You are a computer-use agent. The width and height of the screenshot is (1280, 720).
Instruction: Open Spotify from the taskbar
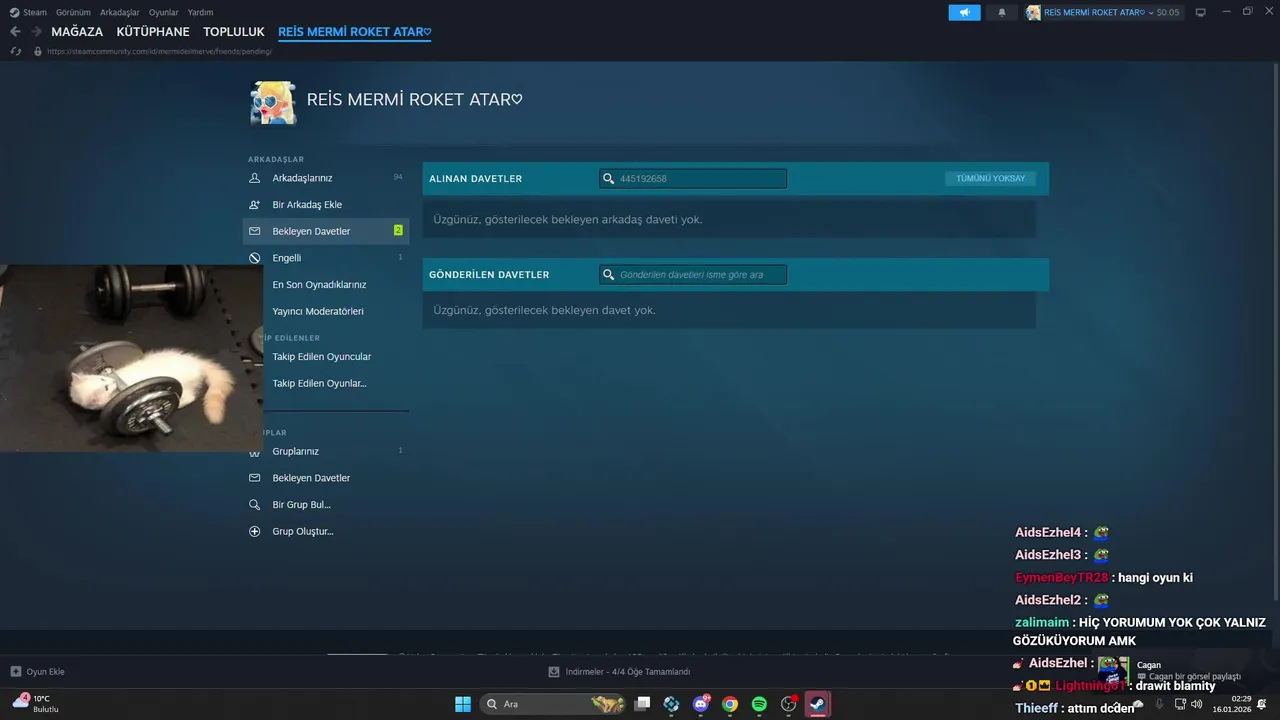[759, 704]
